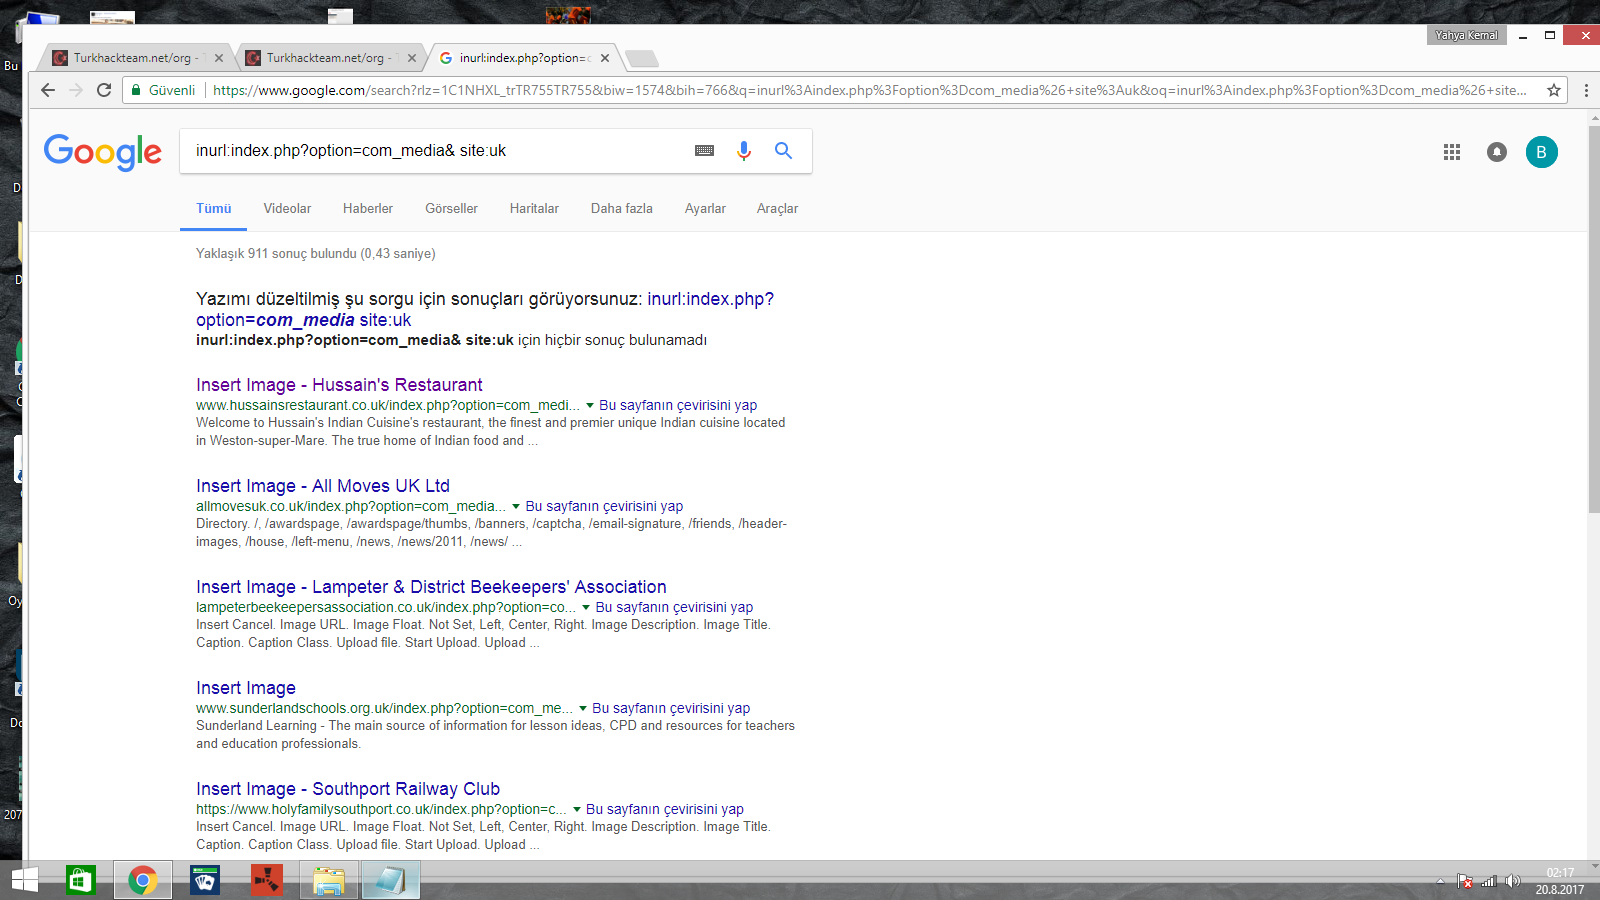Image resolution: width=1600 pixels, height=900 pixels.
Task: Open the network signal tray icon
Action: click(x=1489, y=881)
